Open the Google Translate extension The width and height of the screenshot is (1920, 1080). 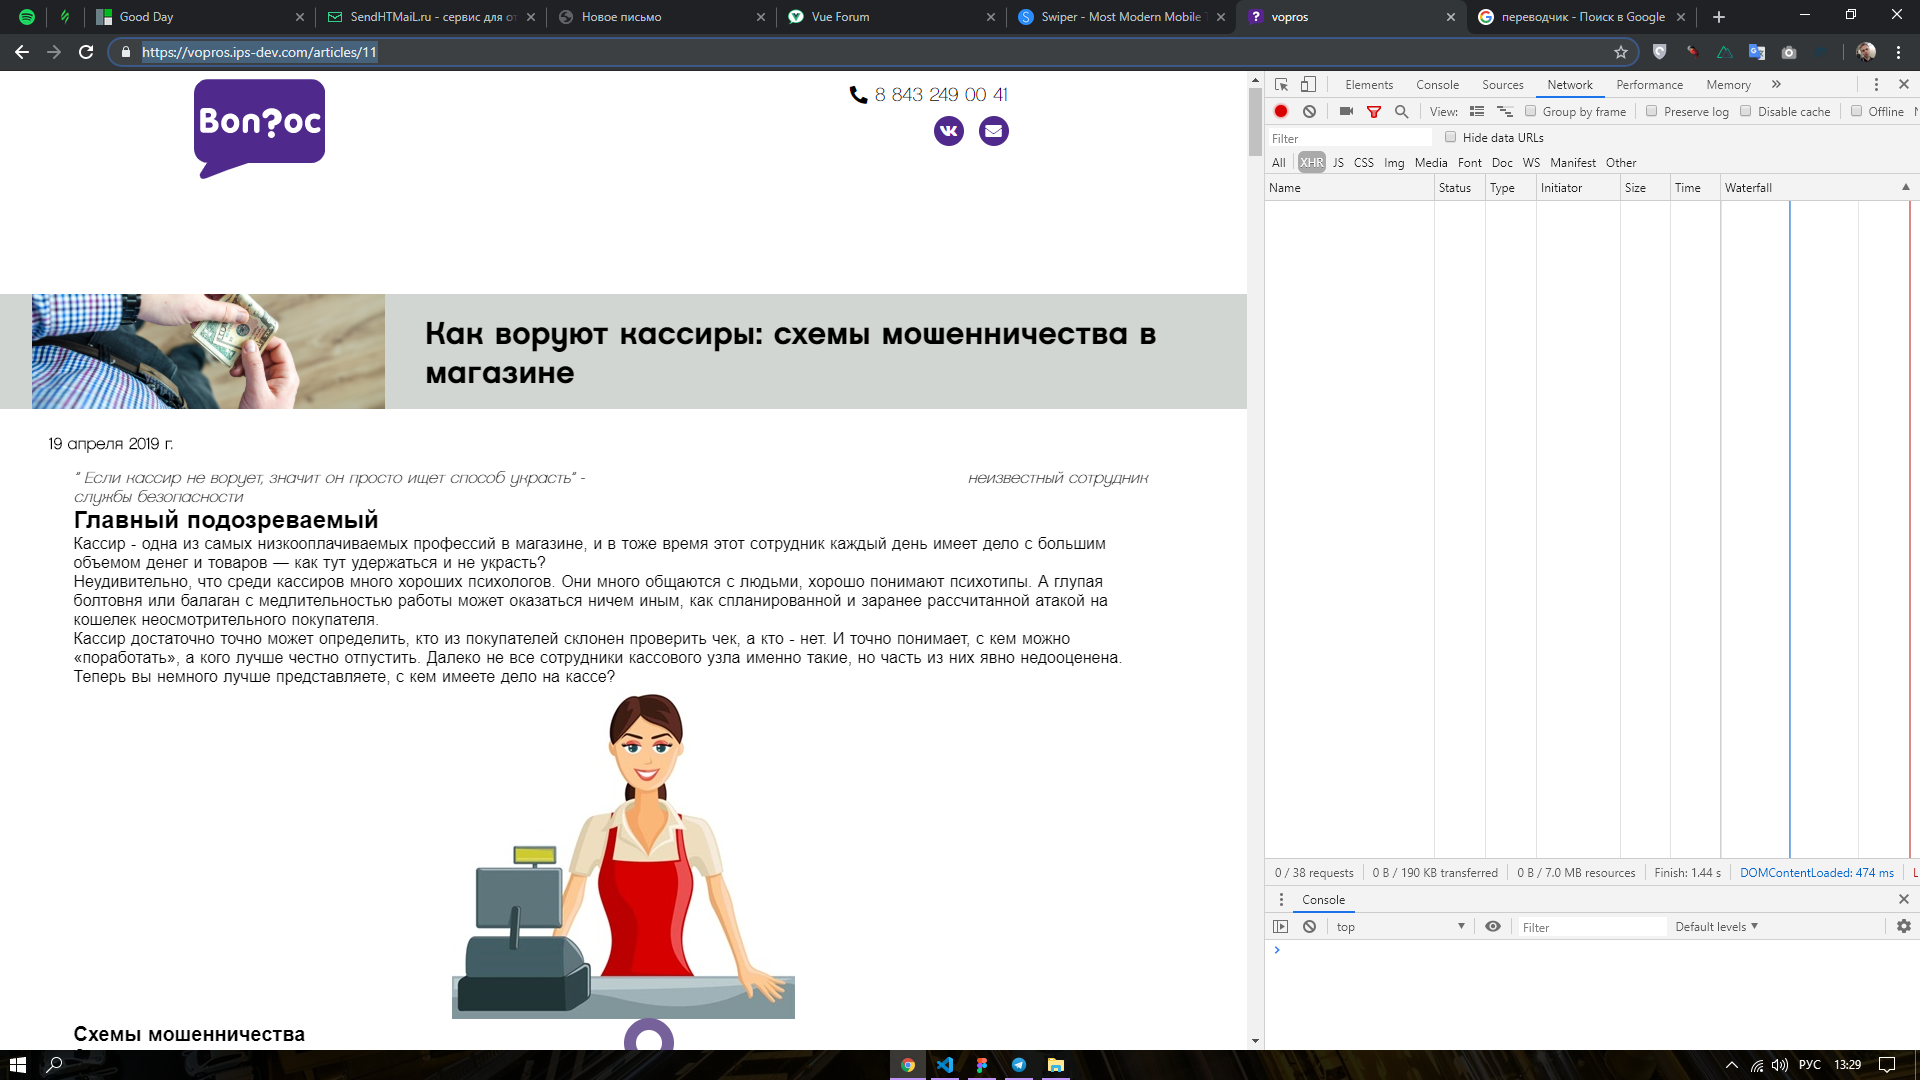1757,52
